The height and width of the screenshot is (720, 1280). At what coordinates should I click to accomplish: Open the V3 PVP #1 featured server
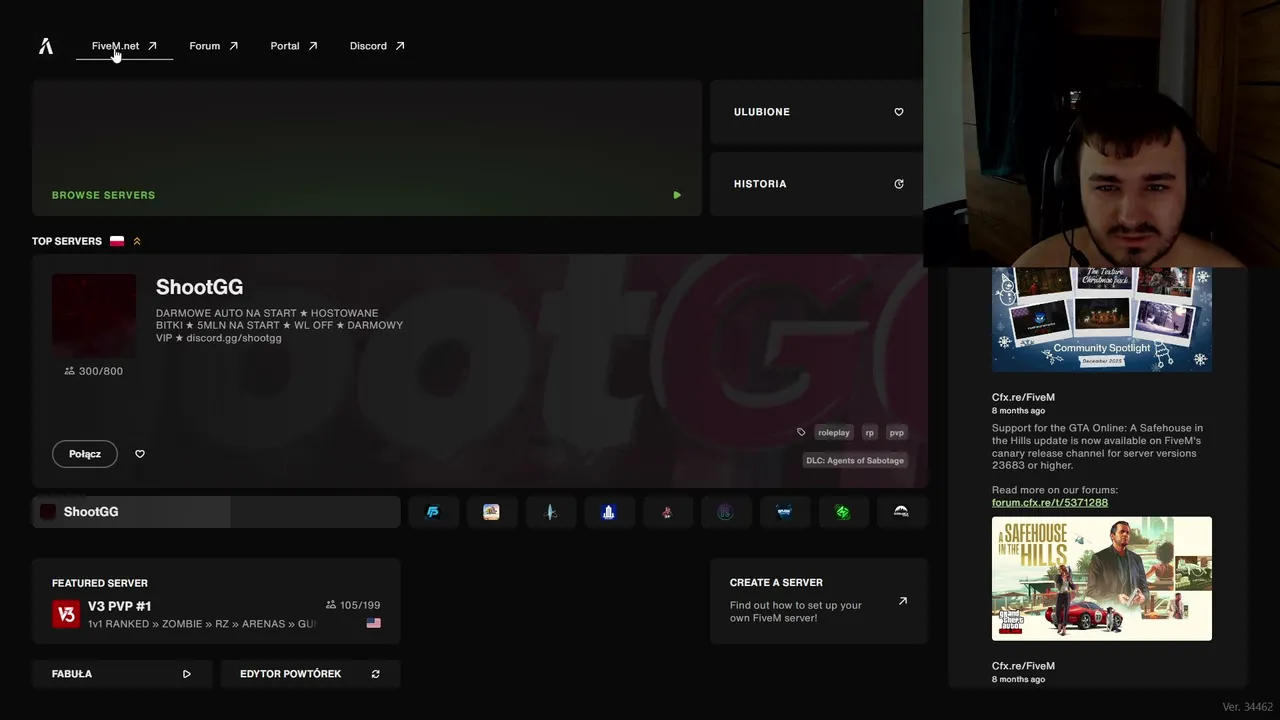[216, 601]
